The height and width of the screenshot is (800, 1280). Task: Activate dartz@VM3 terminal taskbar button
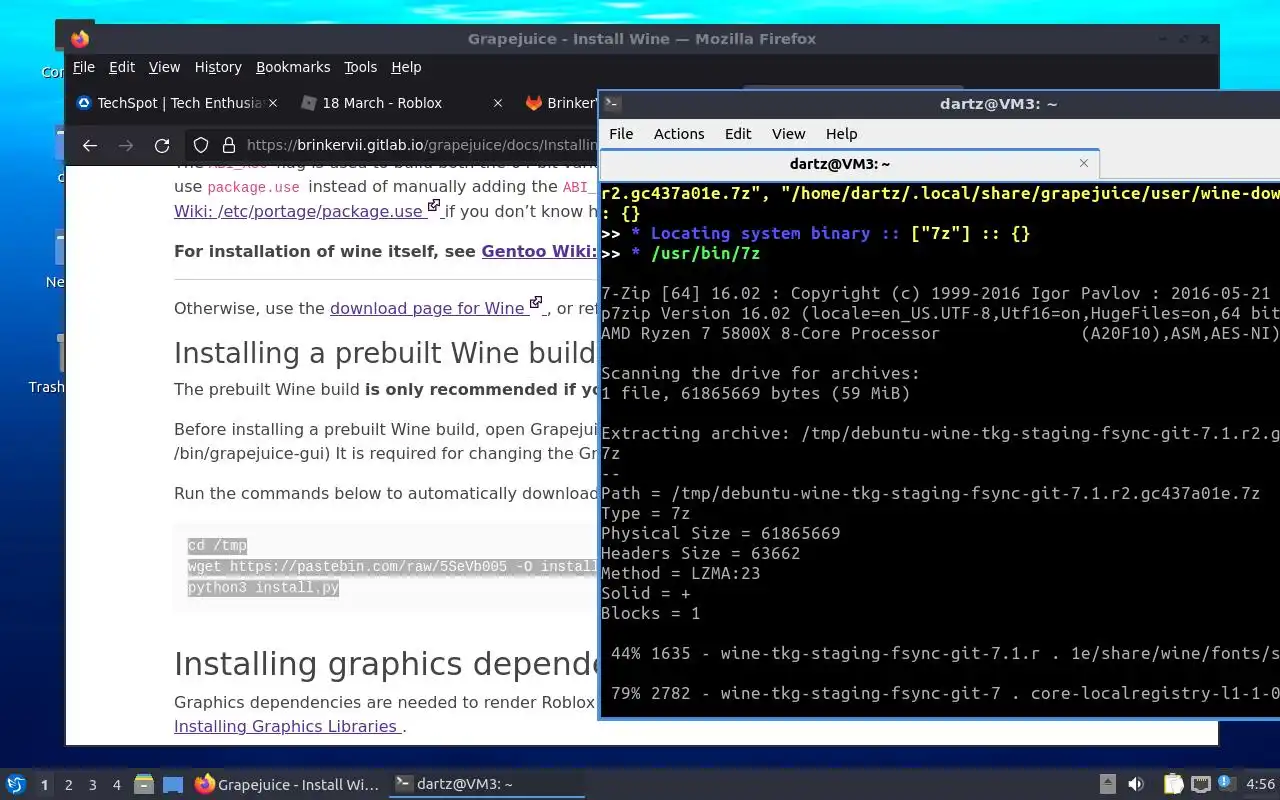[487, 785]
